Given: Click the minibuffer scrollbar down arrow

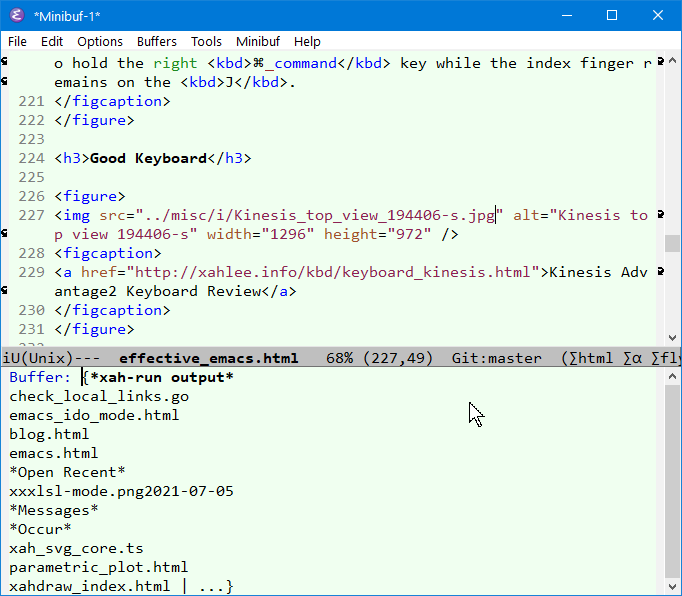Looking at the screenshot, I should pos(672,586).
